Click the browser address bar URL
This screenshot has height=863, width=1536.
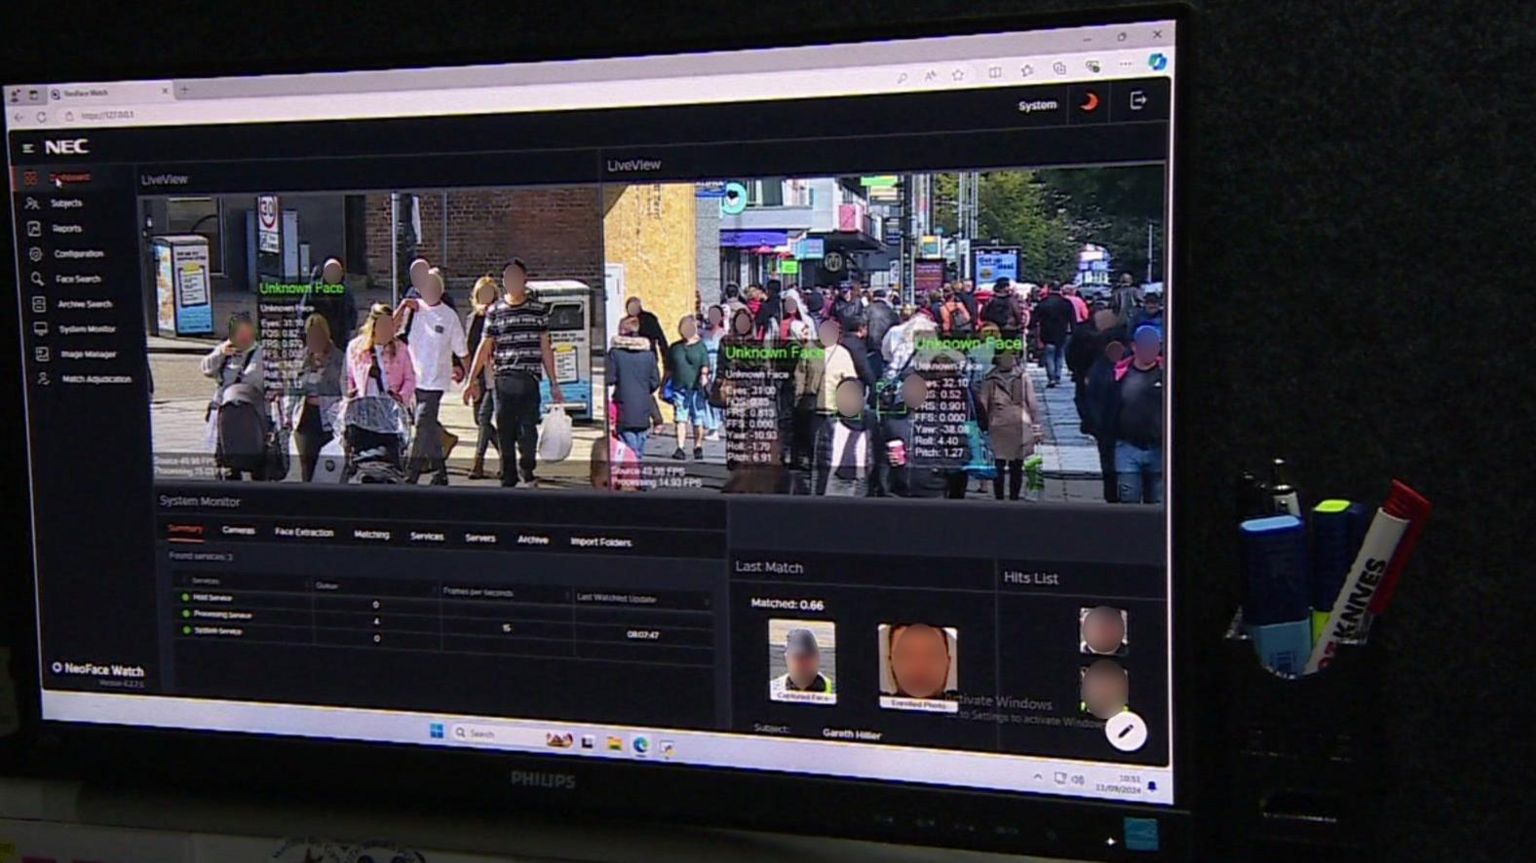point(107,116)
